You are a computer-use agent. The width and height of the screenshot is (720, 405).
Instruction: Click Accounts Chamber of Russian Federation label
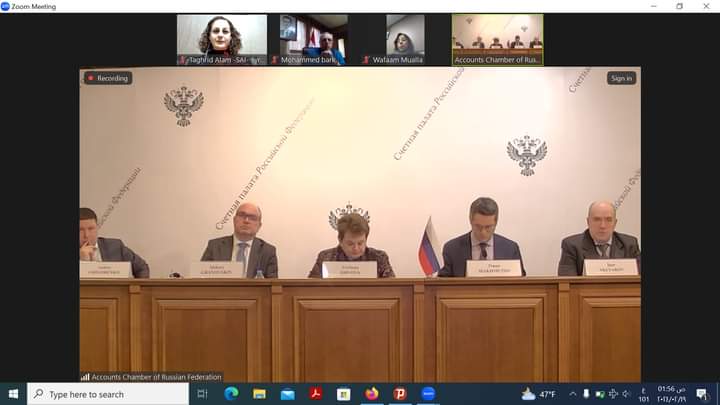[157, 377]
